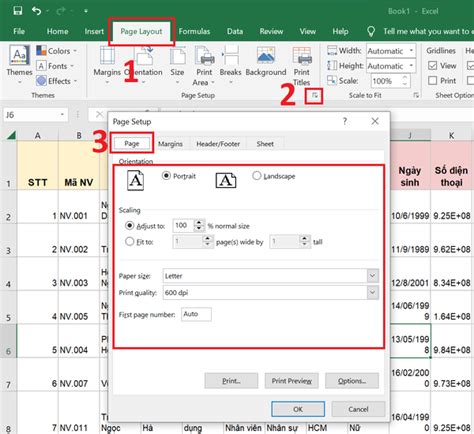
Task: Open the View ribbon tab
Action: coord(307,31)
